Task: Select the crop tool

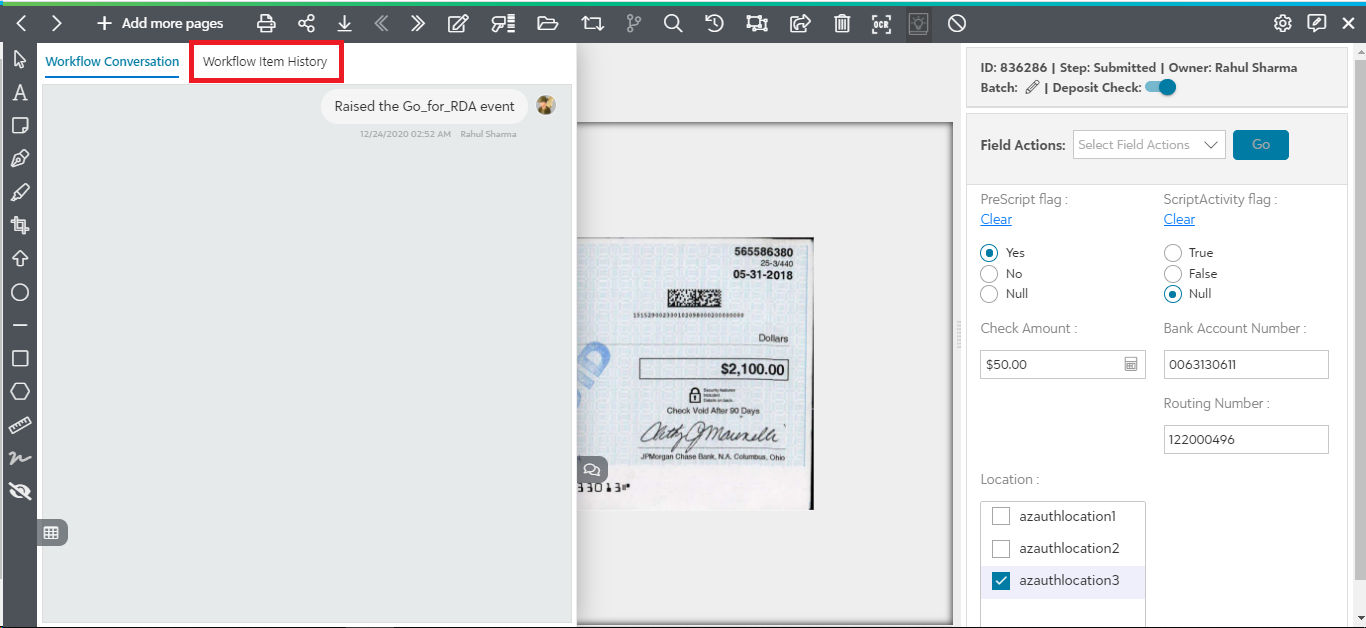Action: (x=19, y=225)
